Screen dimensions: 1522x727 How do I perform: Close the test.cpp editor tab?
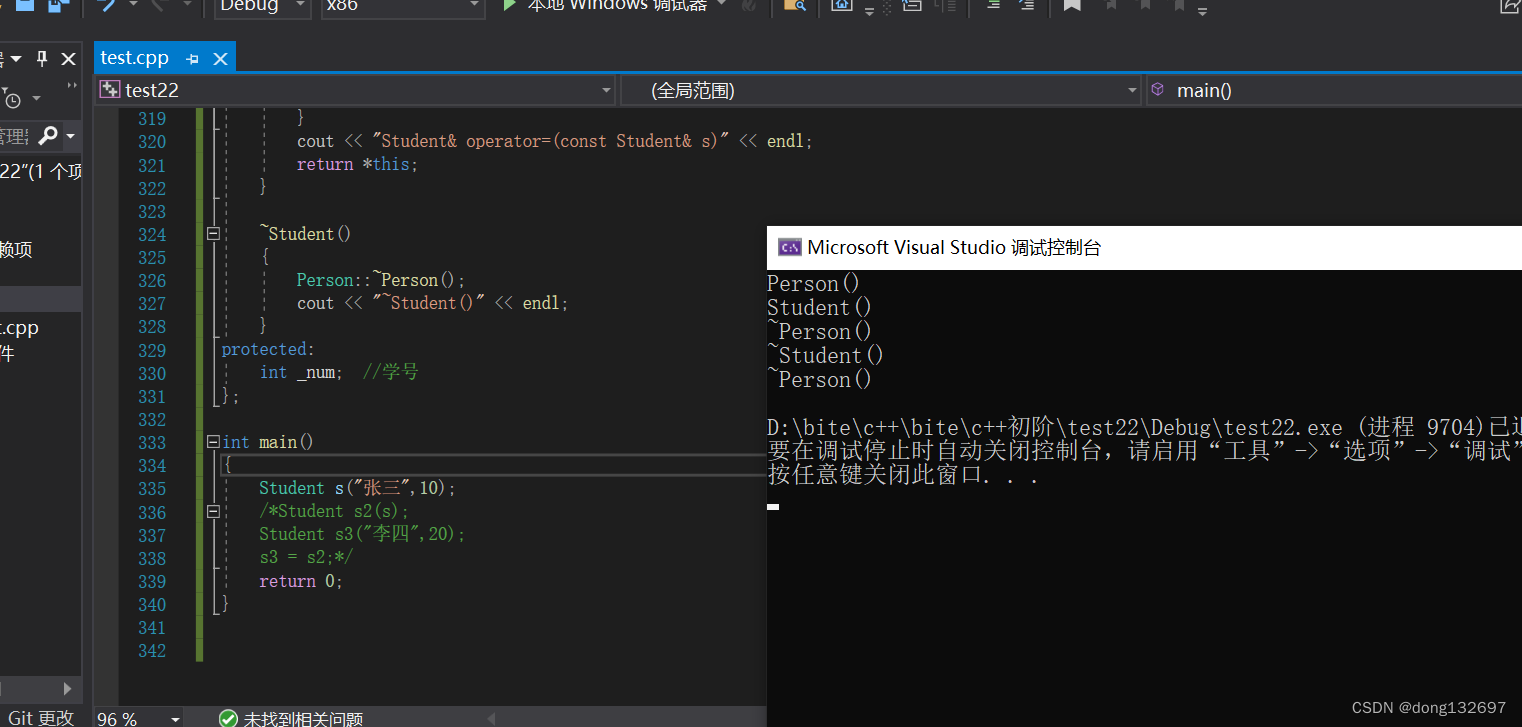[221, 59]
